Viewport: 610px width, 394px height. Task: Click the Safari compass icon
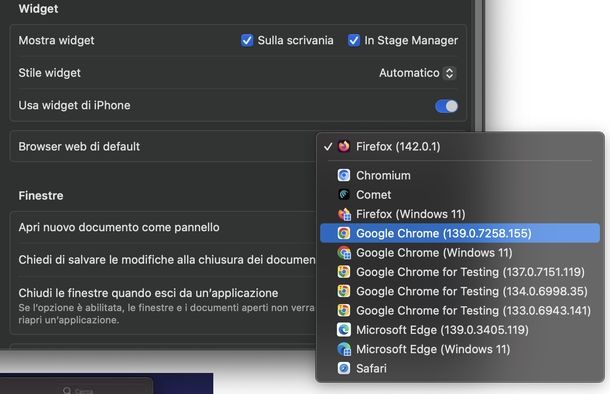coord(344,368)
